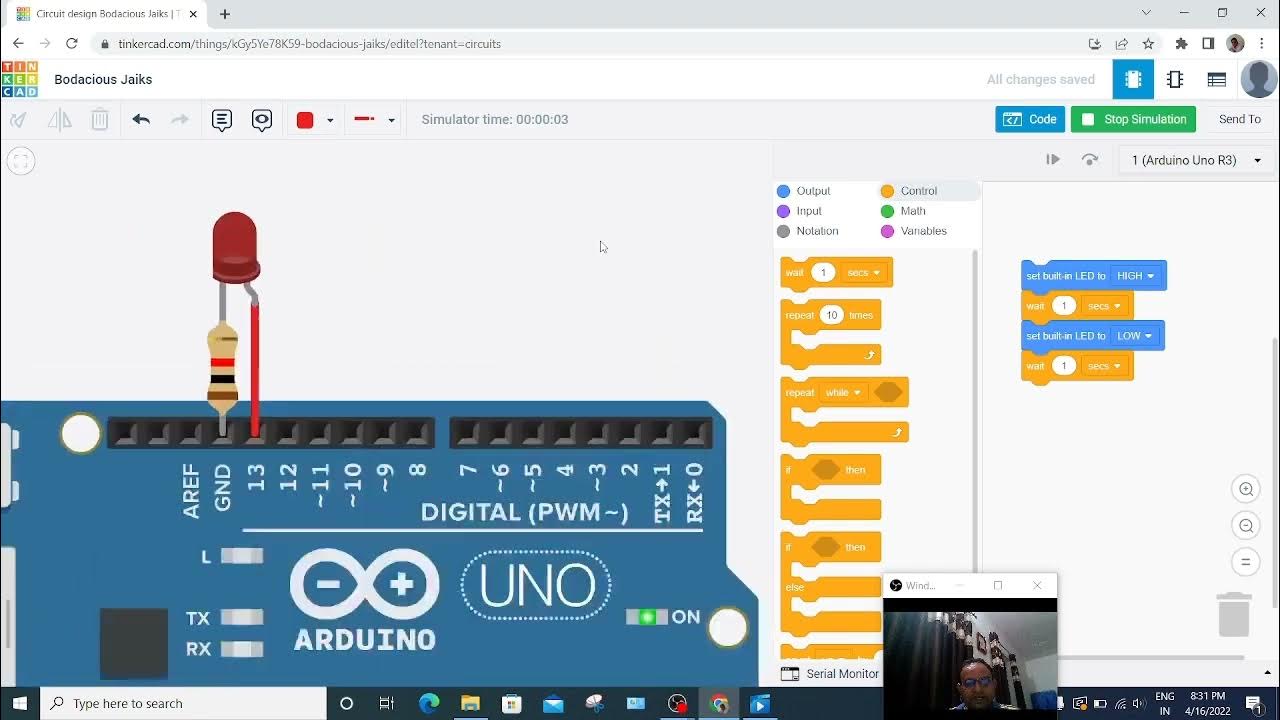This screenshot has height=720, width=1280.
Task: Click the if-then block in palette
Action: (x=831, y=489)
